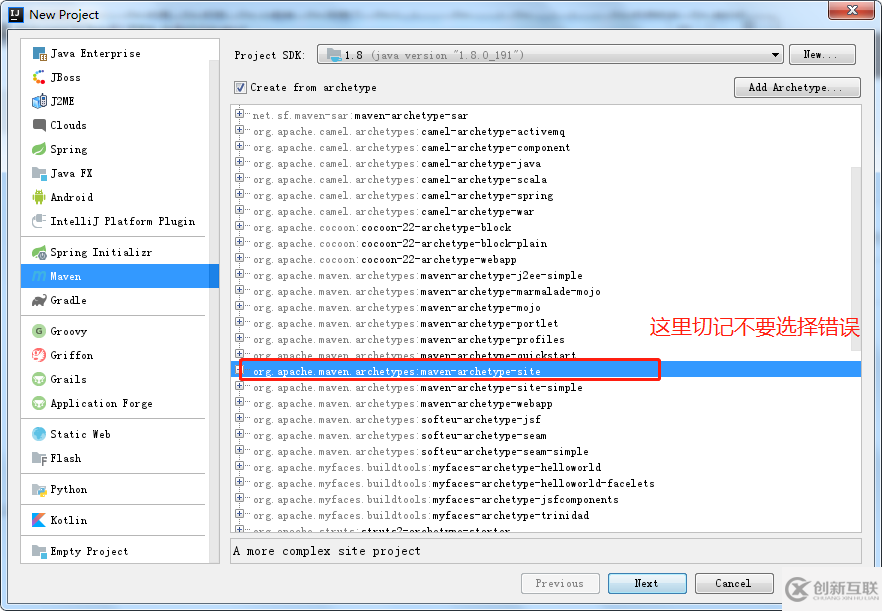Screen dimensions: 882x611
Task: Click the Kotlin icon
Action: [x=39, y=520]
